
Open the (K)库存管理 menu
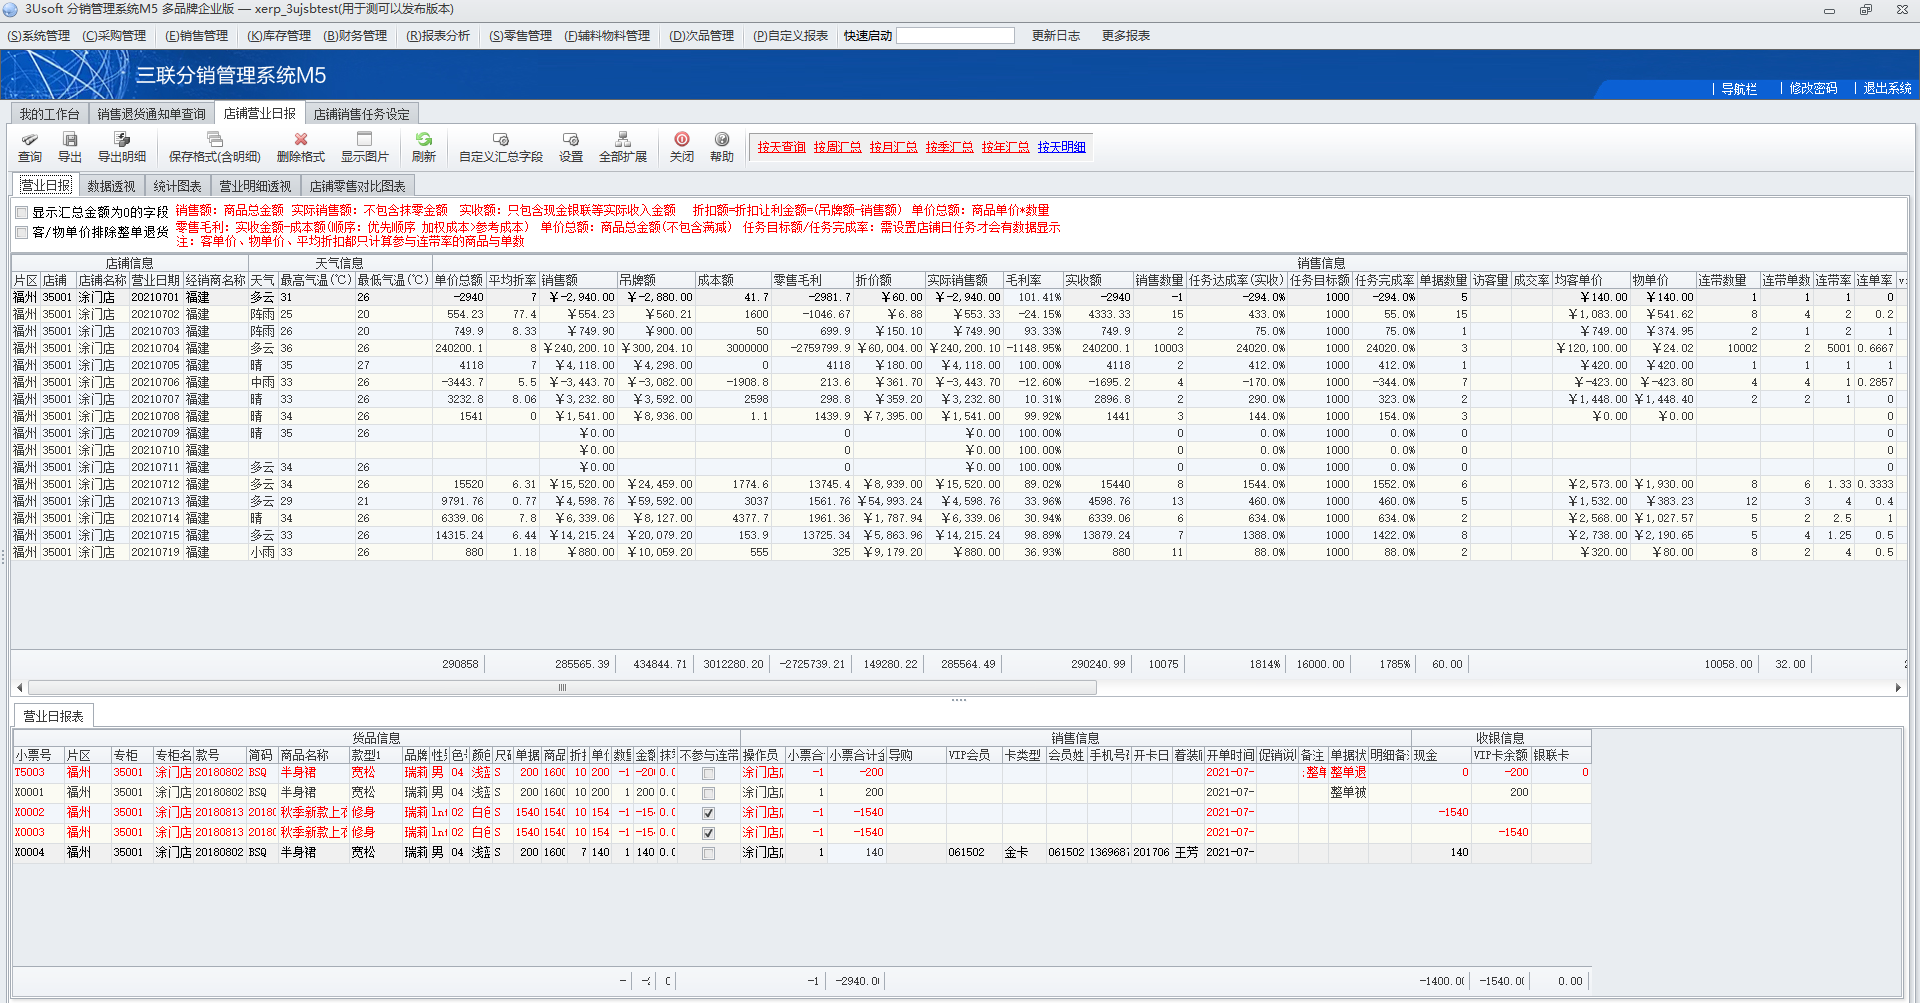point(279,36)
